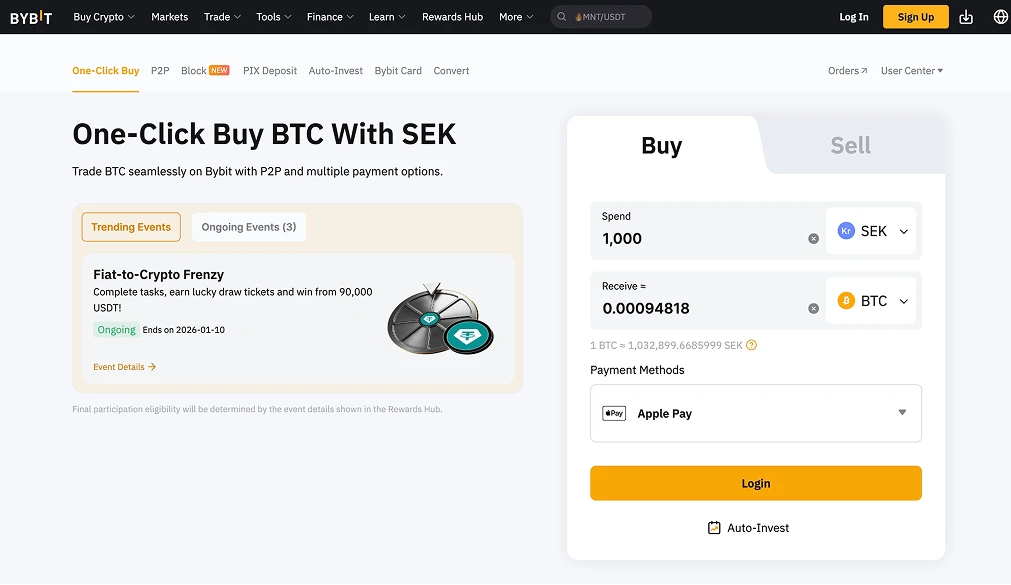Click the Auto-Invest calendar icon below Login
Screen dimensions: 1011x585
click(x=714, y=527)
